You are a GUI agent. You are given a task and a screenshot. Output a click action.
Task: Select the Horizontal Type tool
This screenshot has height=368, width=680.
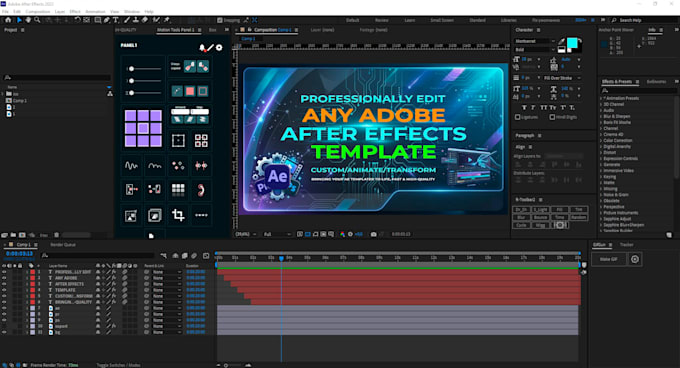[116, 20]
